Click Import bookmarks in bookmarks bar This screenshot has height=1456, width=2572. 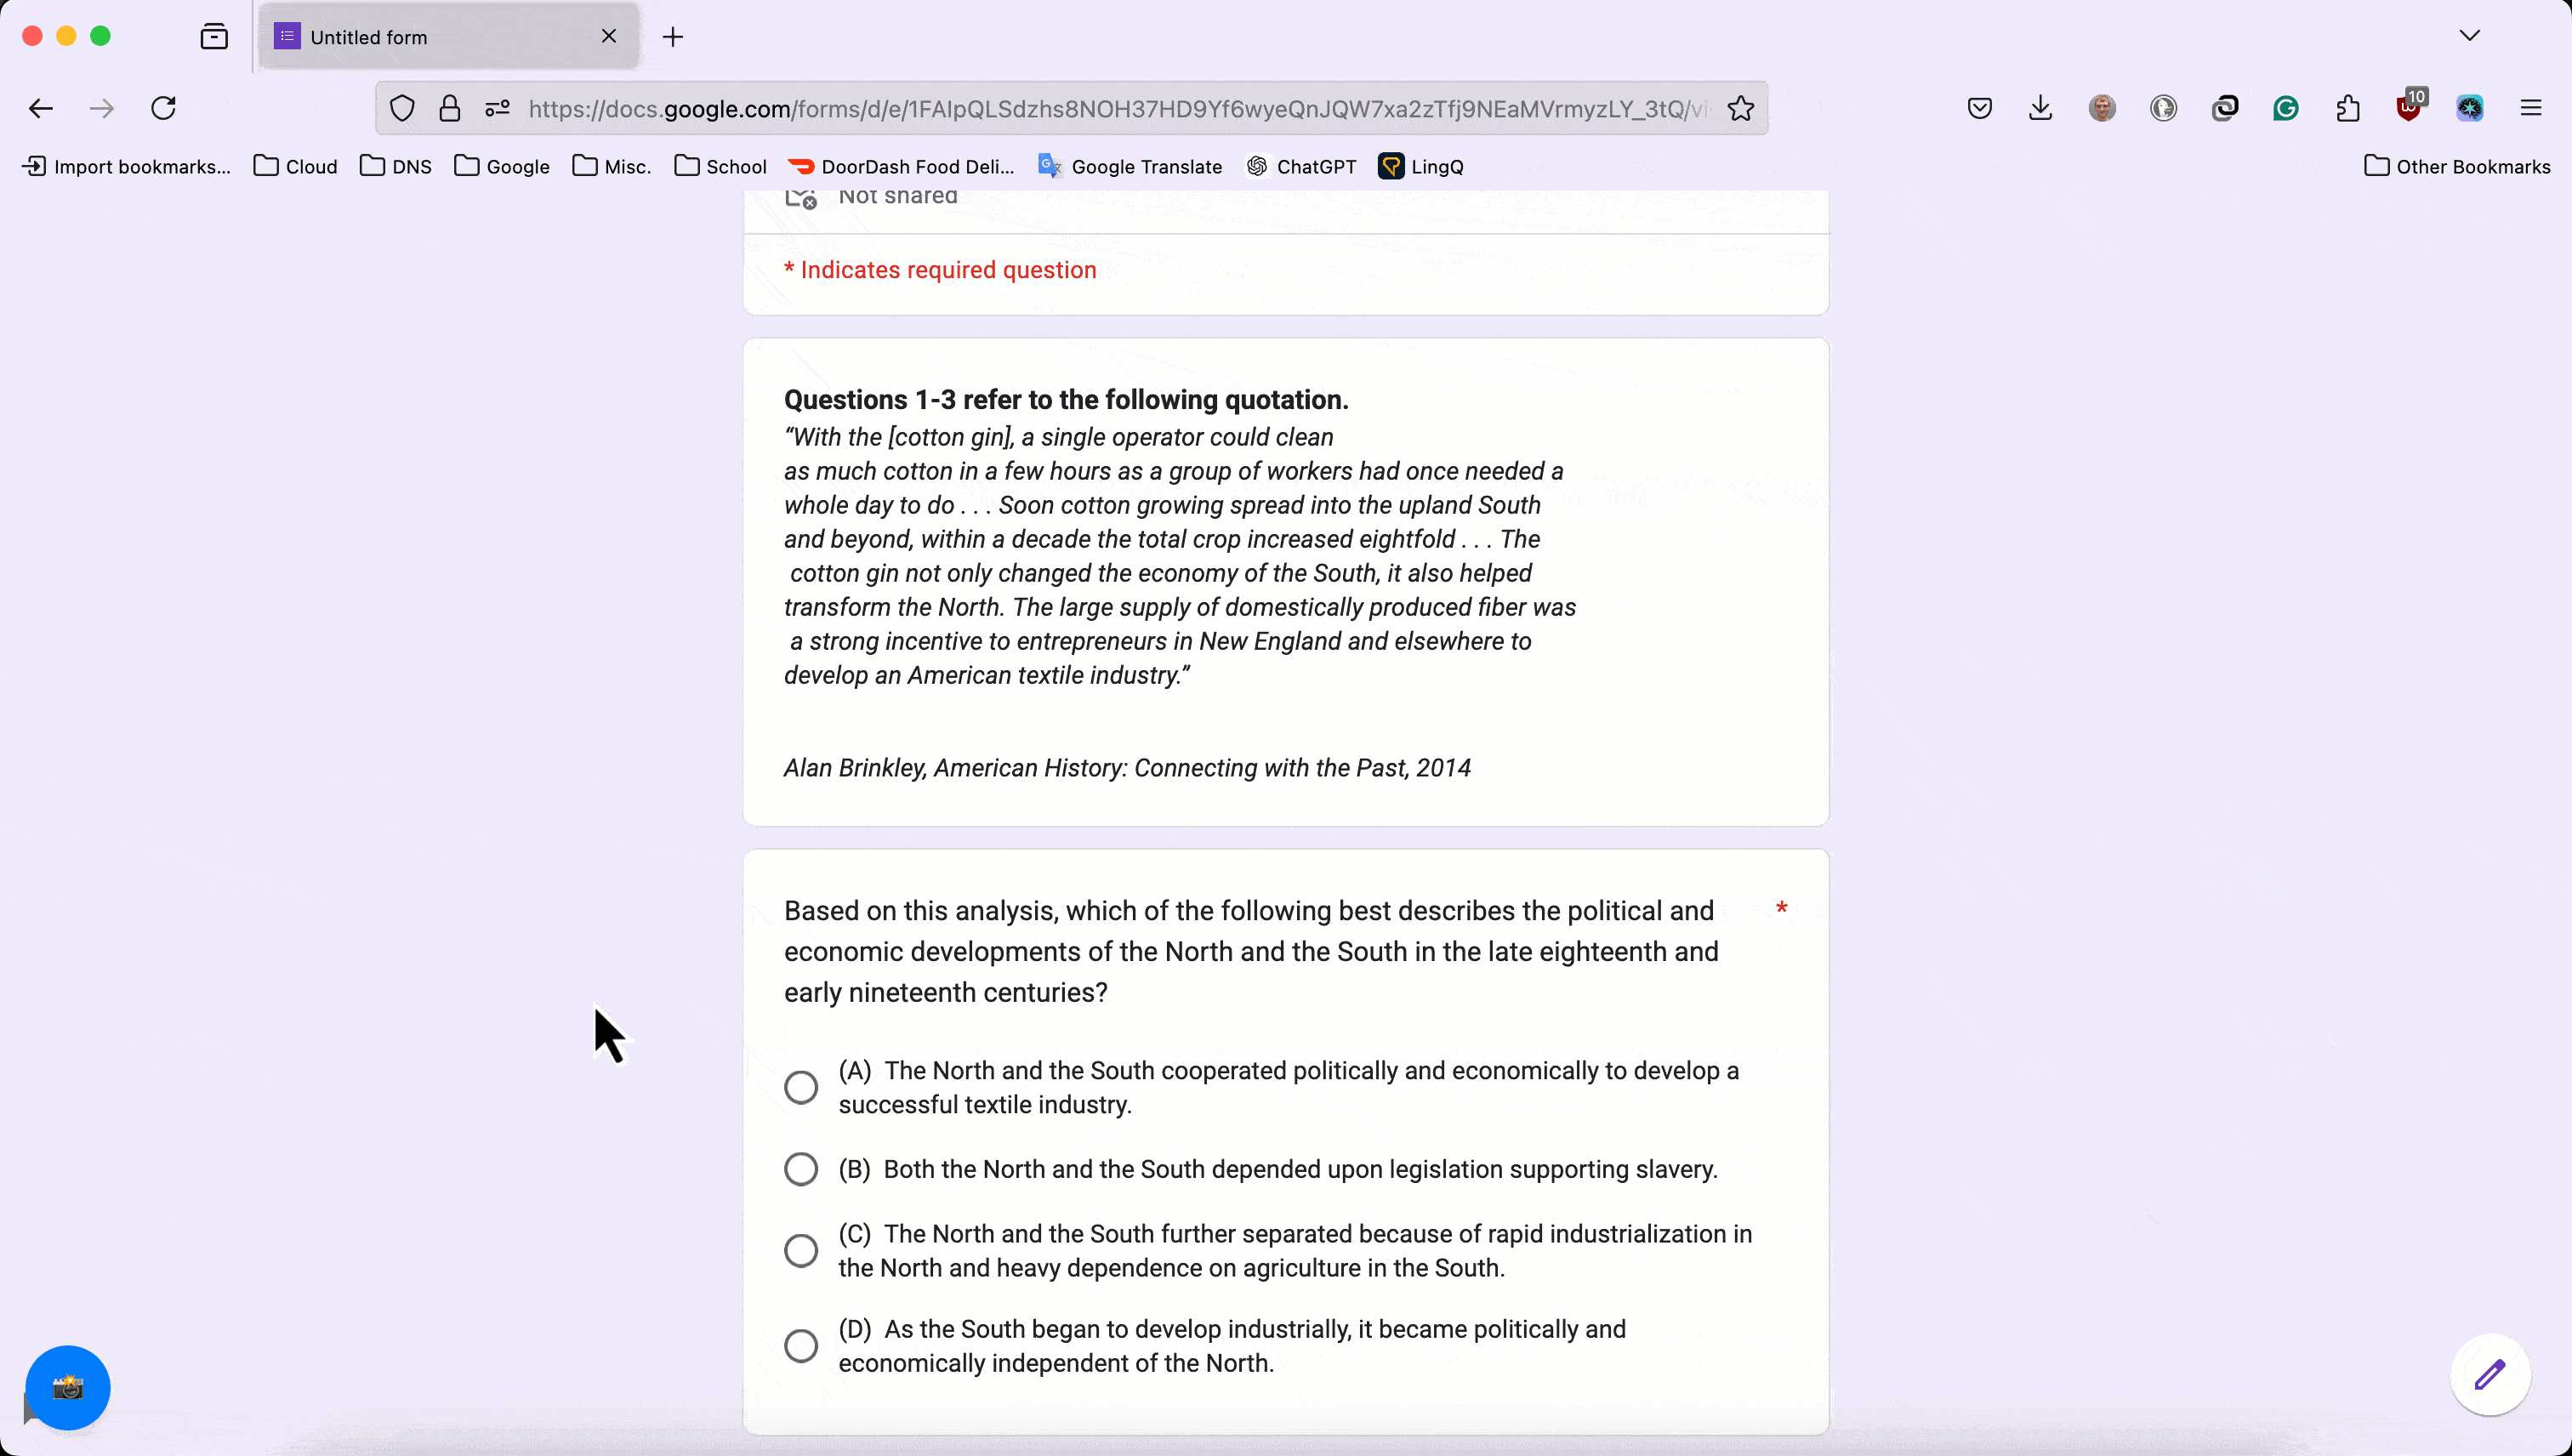[x=126, y=166]
